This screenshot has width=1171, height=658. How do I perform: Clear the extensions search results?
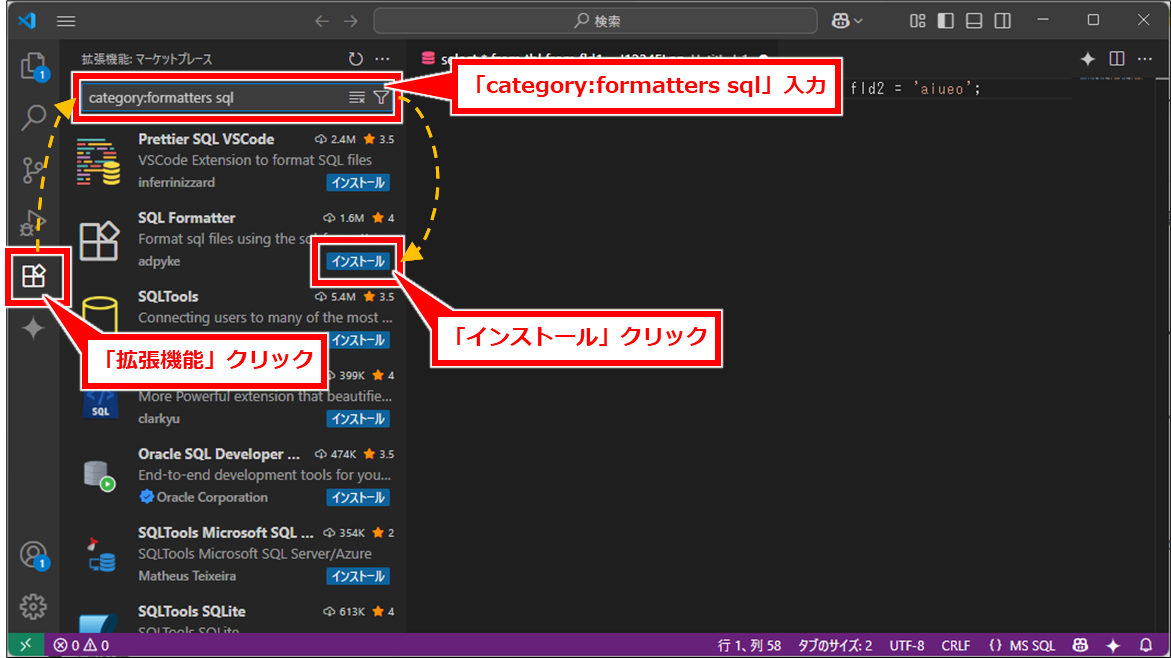pyautogui.click(x=357, y=98)
